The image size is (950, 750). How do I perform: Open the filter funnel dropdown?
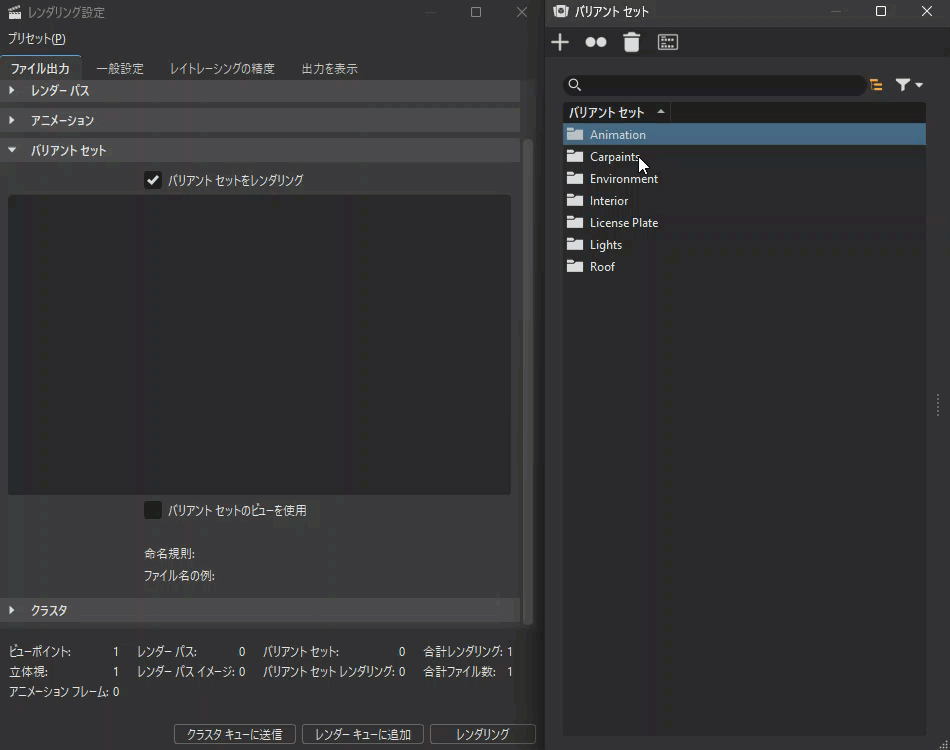[909, 85]
